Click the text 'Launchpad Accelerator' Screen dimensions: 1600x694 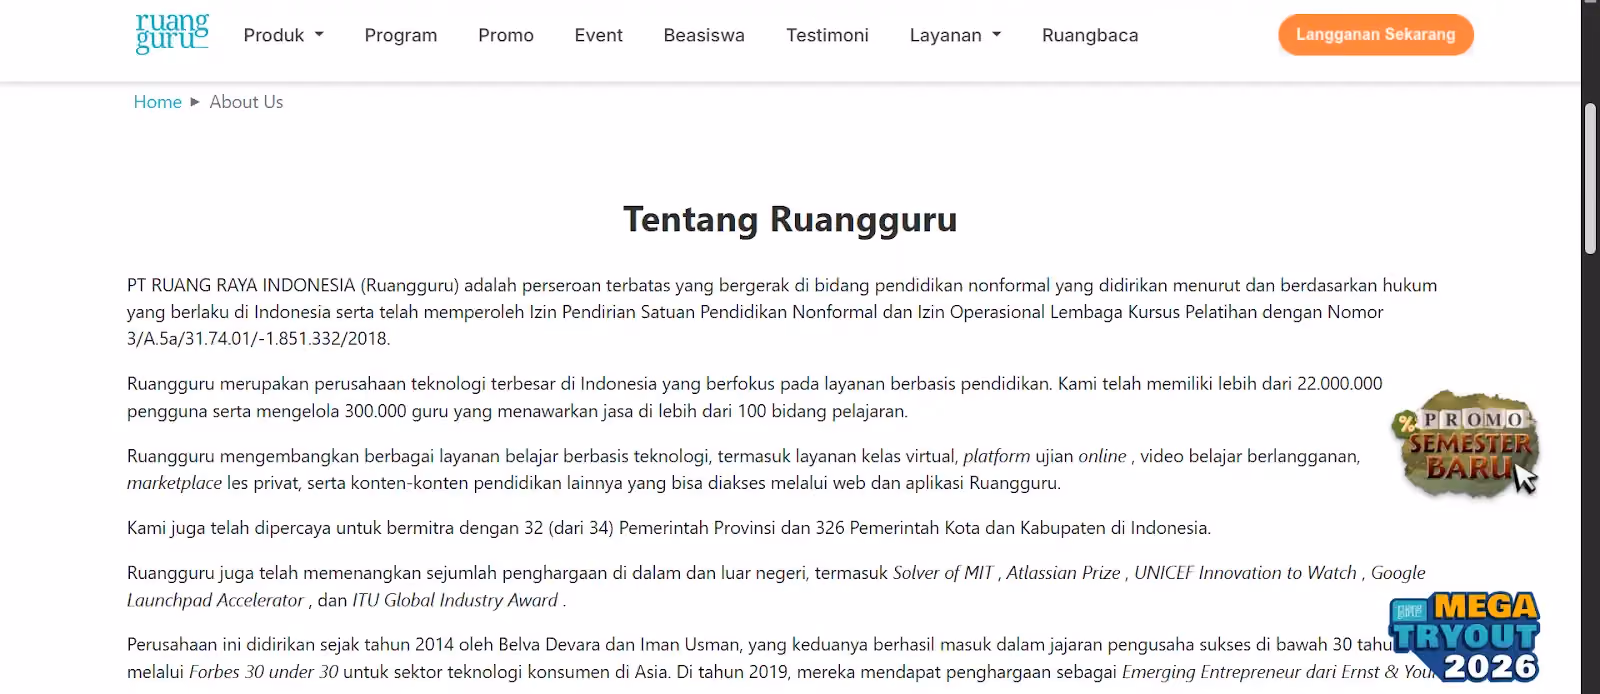[215, 600]
